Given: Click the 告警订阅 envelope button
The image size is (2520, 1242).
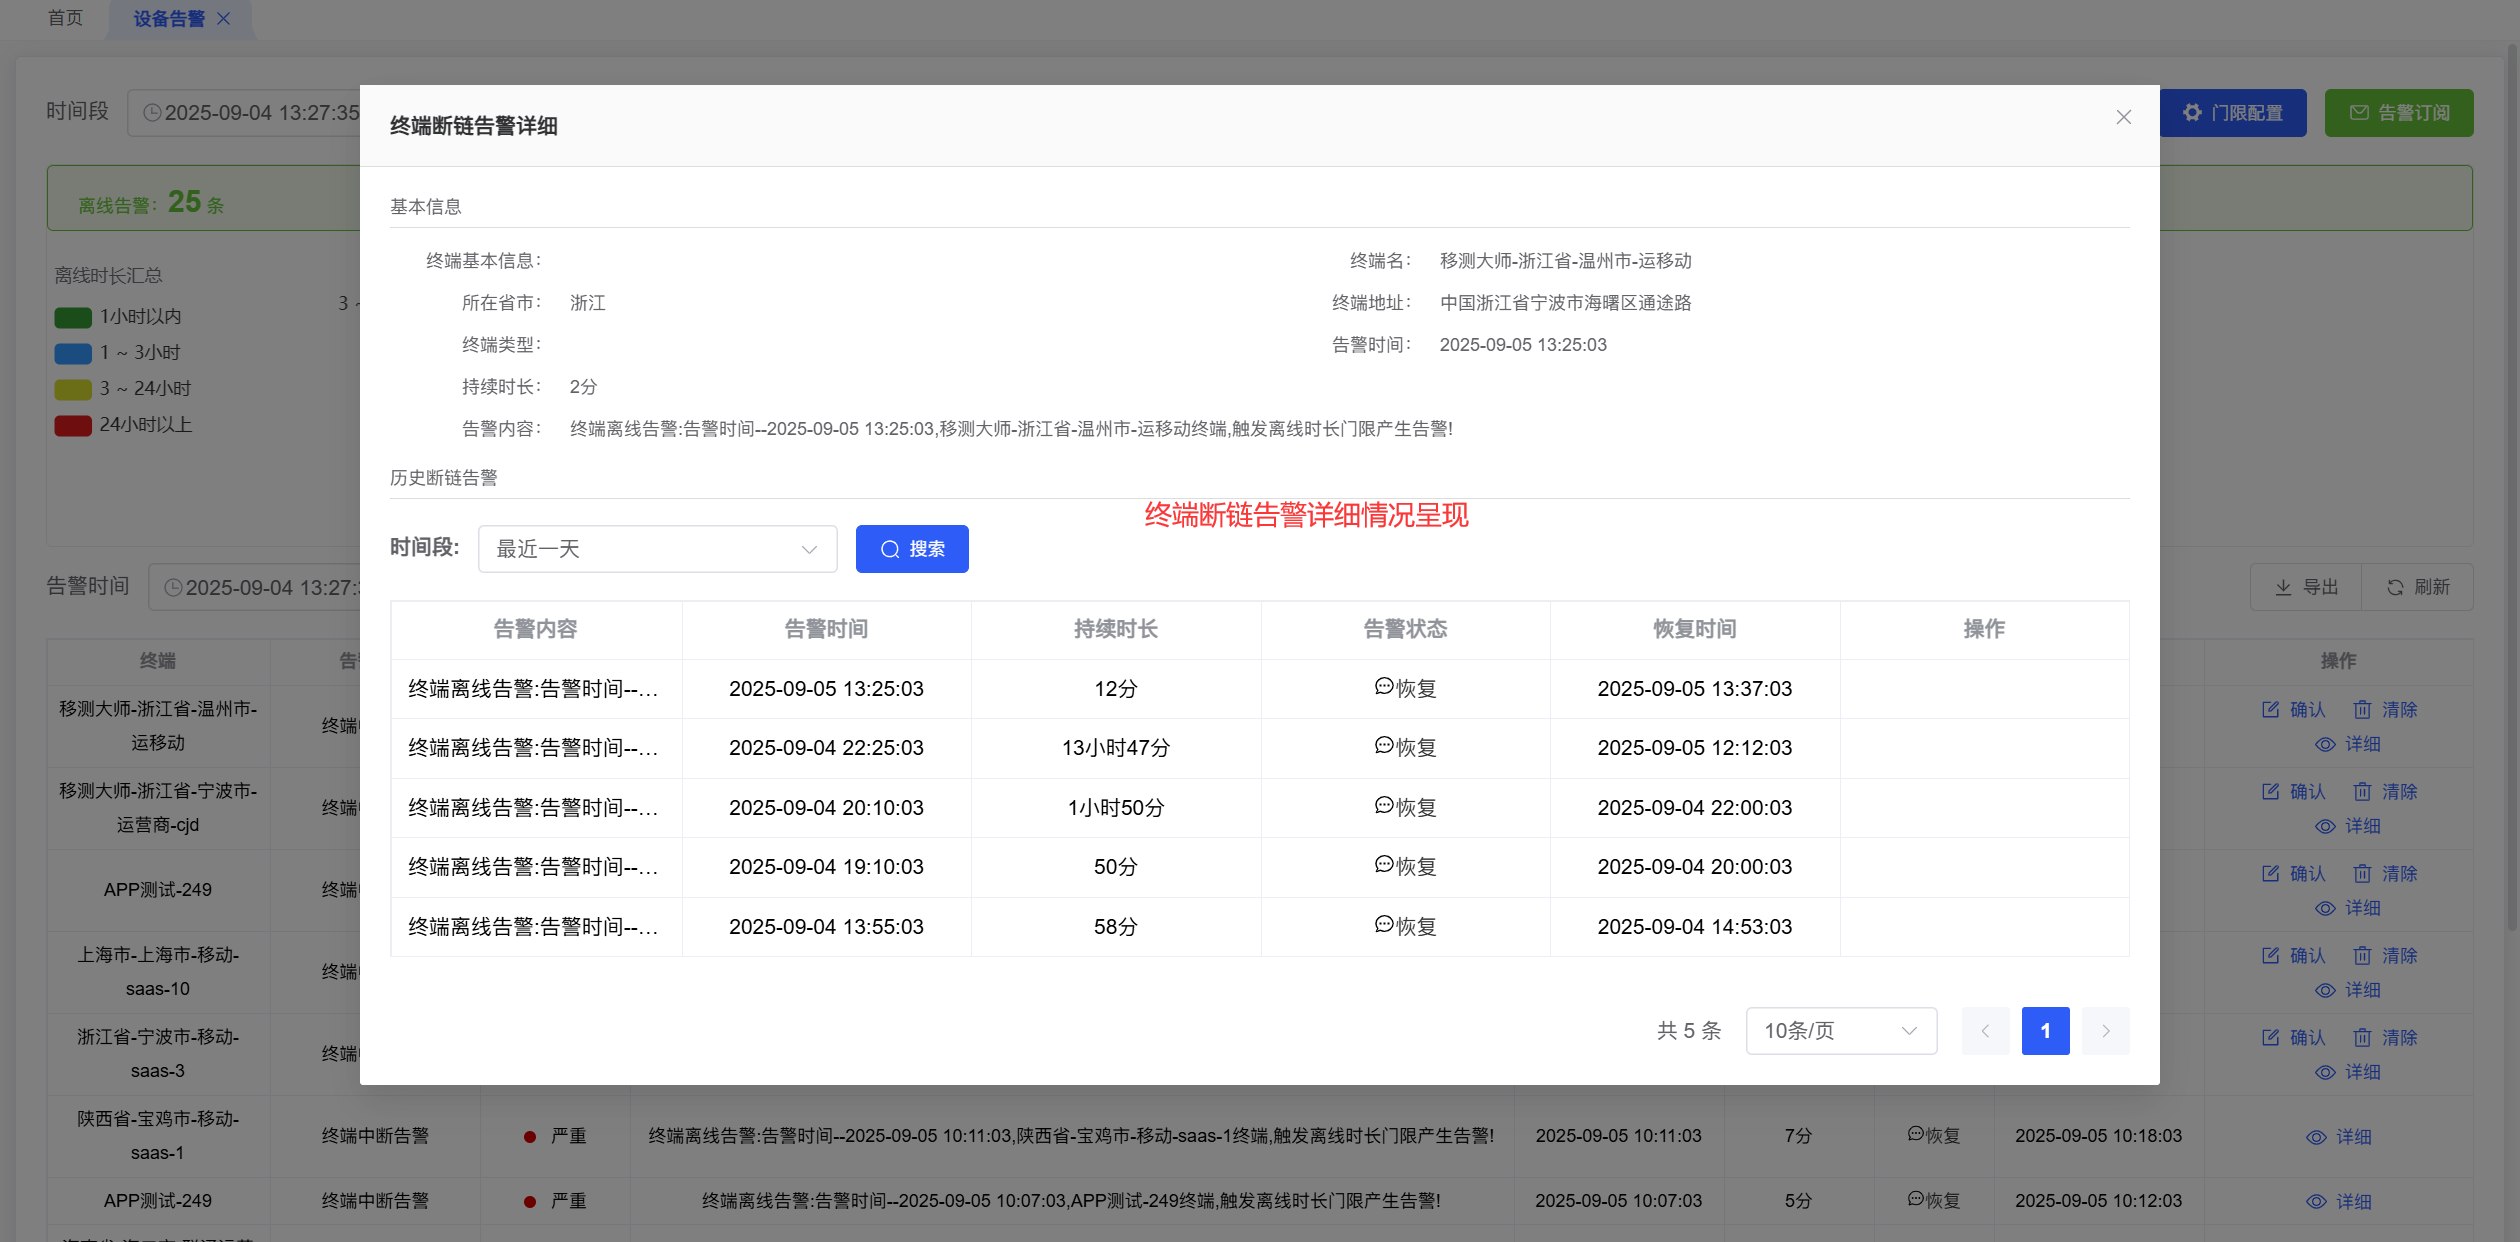Looking at the screenshot, I should (2398, 113).
